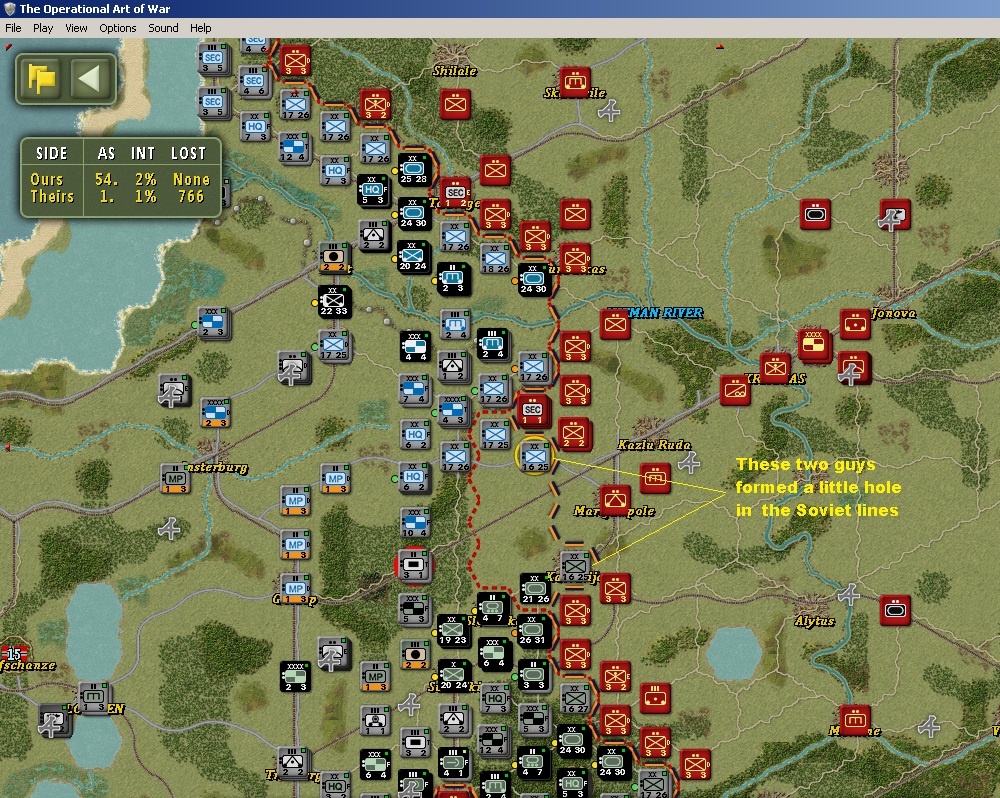1000x798 pixels.
Task: Click the Shilale town label
Action: click(x=455, y=71)
